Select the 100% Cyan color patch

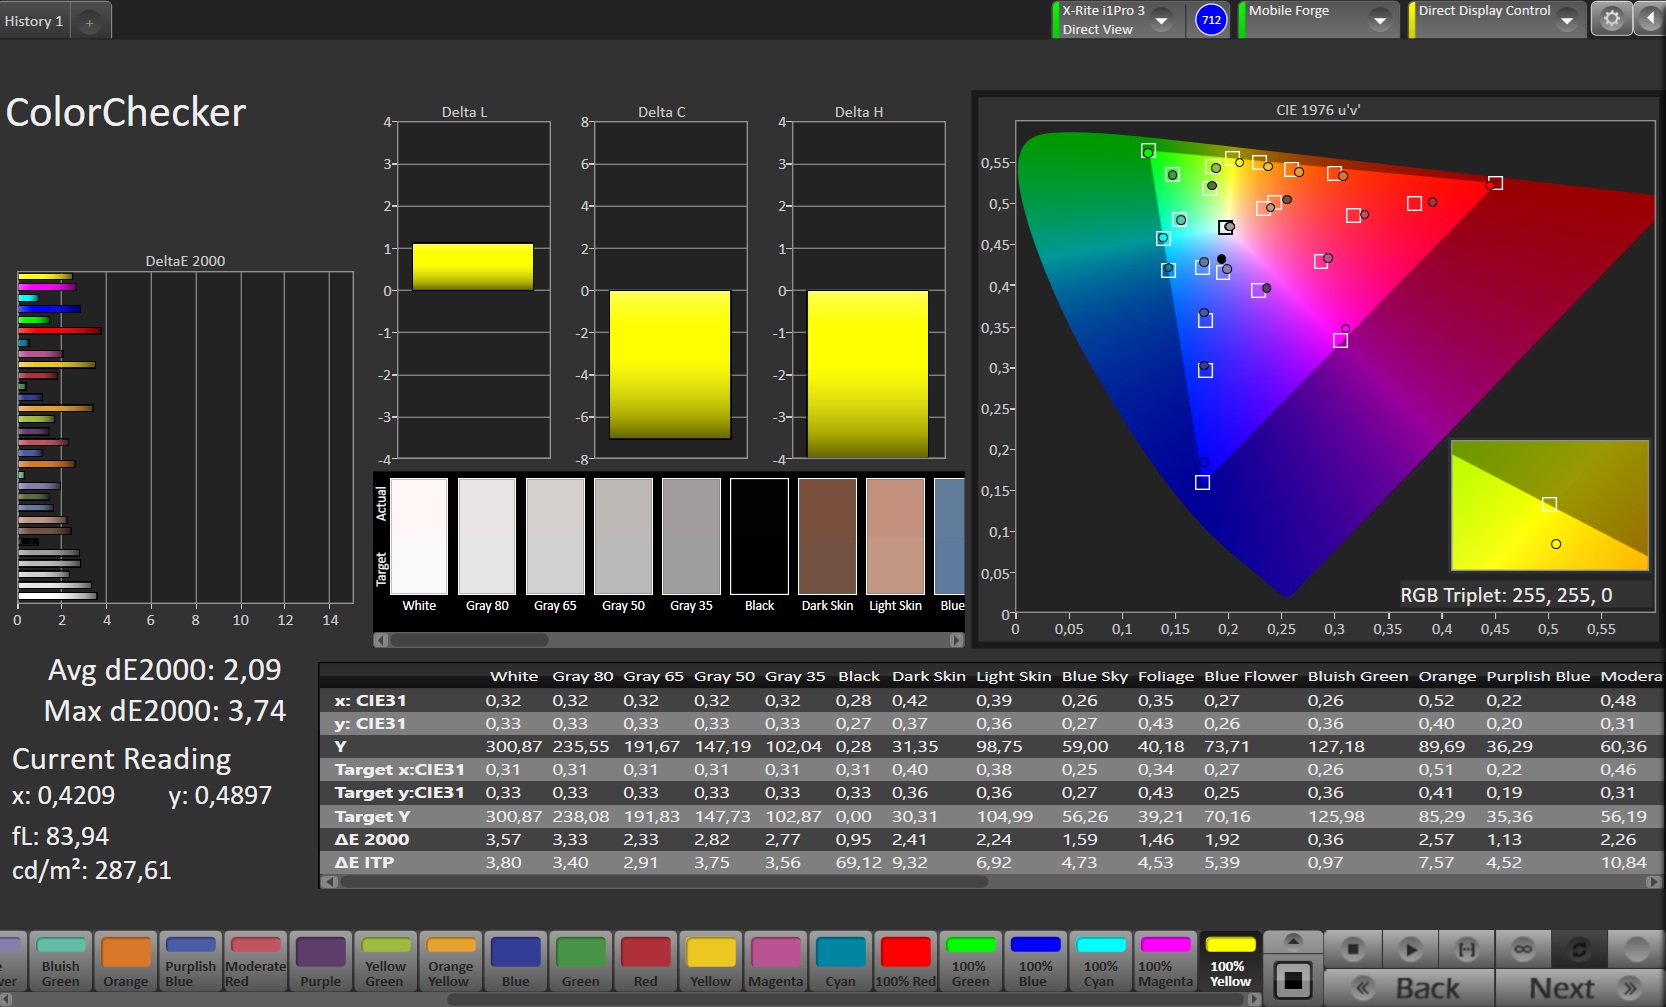click(1100, 961)
